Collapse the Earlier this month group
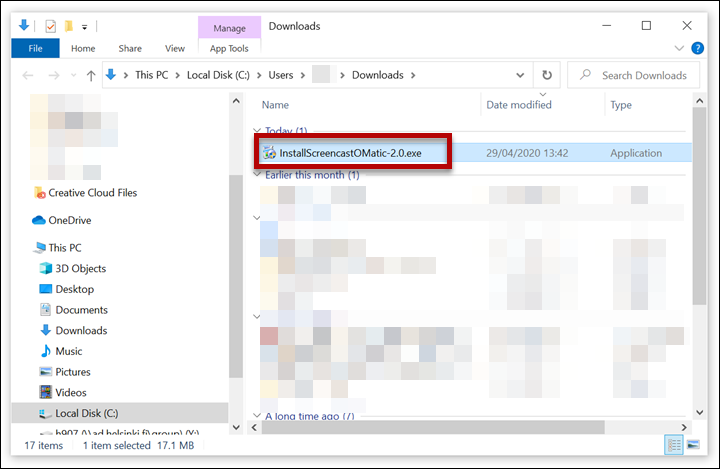The height and width of the screenshot is (469, 720). pos(257,175)
